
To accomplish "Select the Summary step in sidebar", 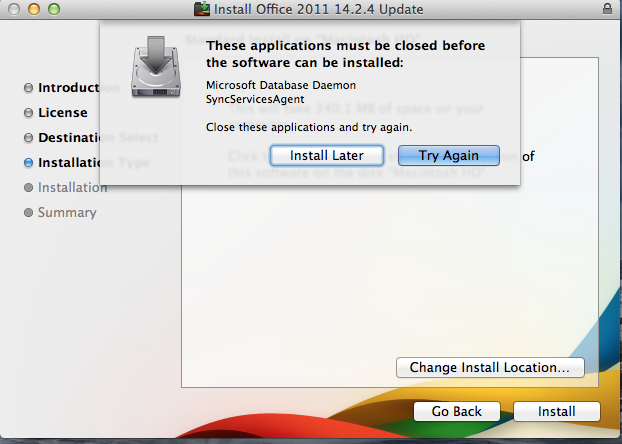I will click(x=67, y=212).
